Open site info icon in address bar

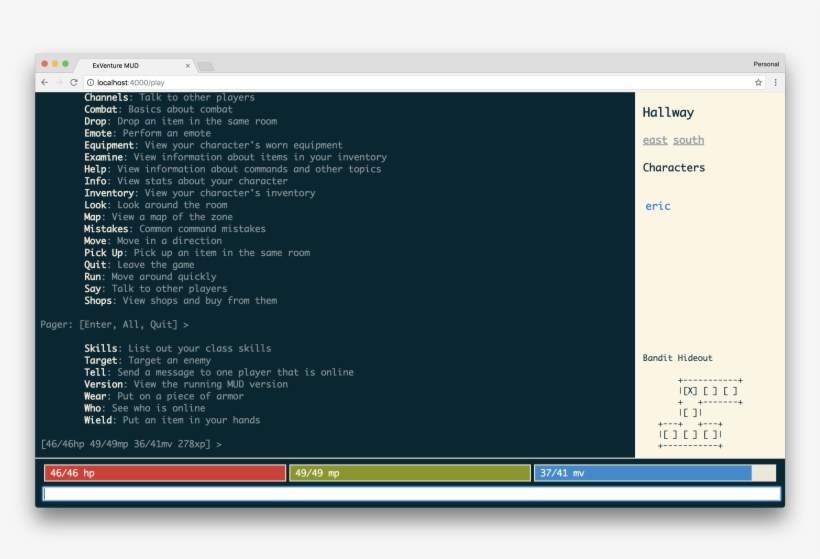(x=91, y=82)
